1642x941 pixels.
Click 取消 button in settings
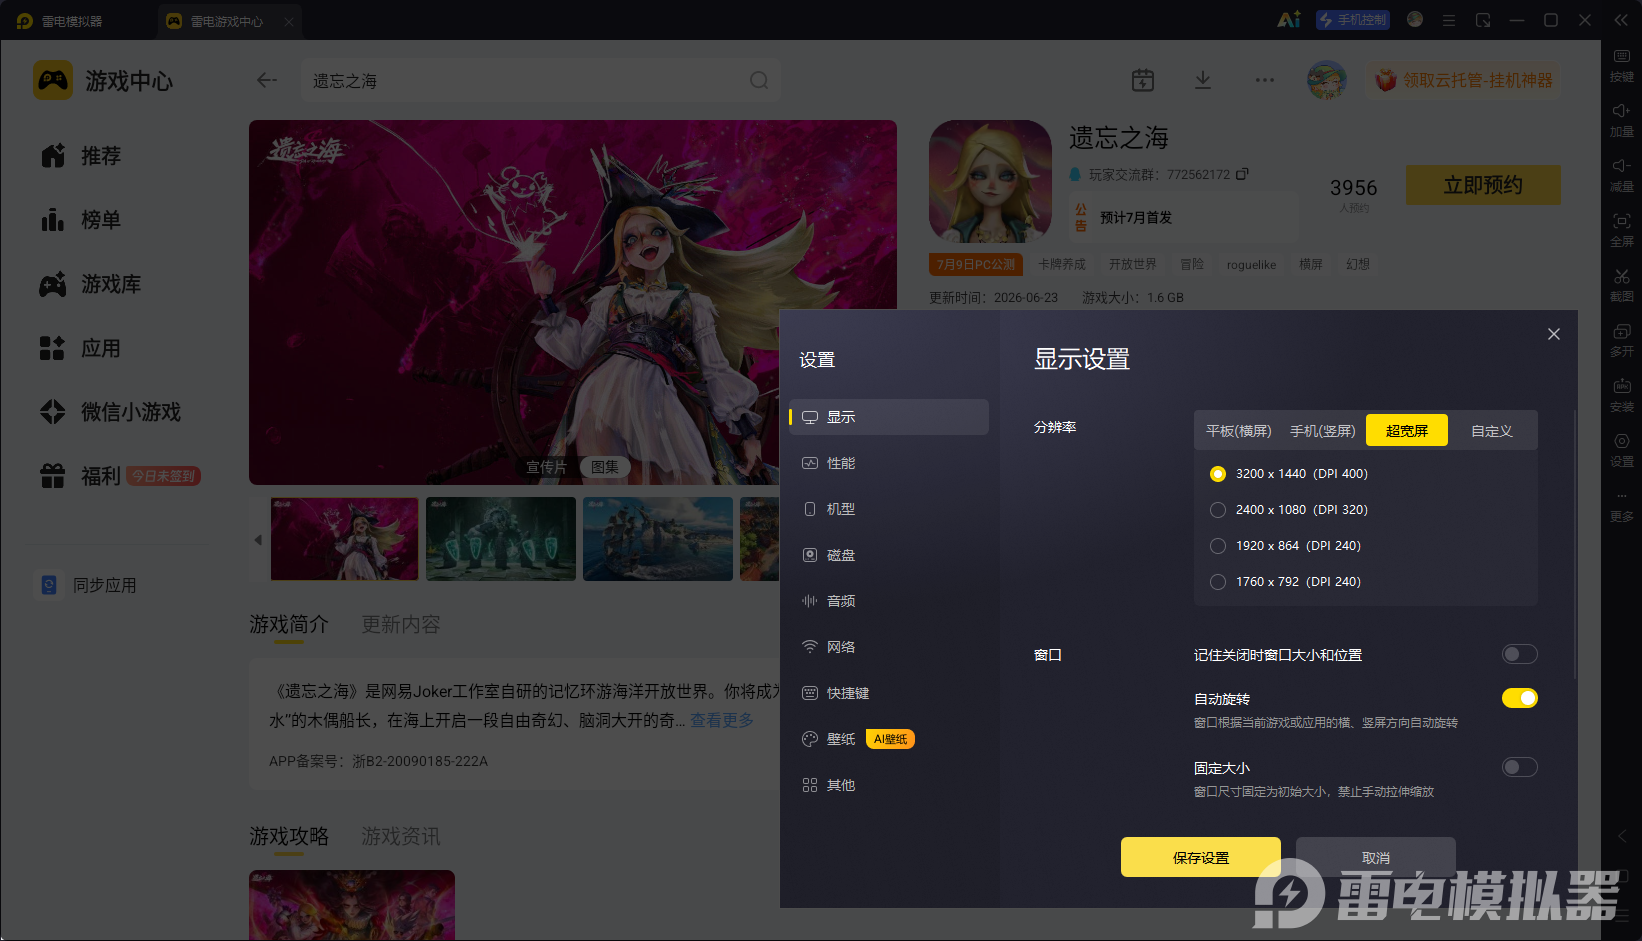point(1376,857)
